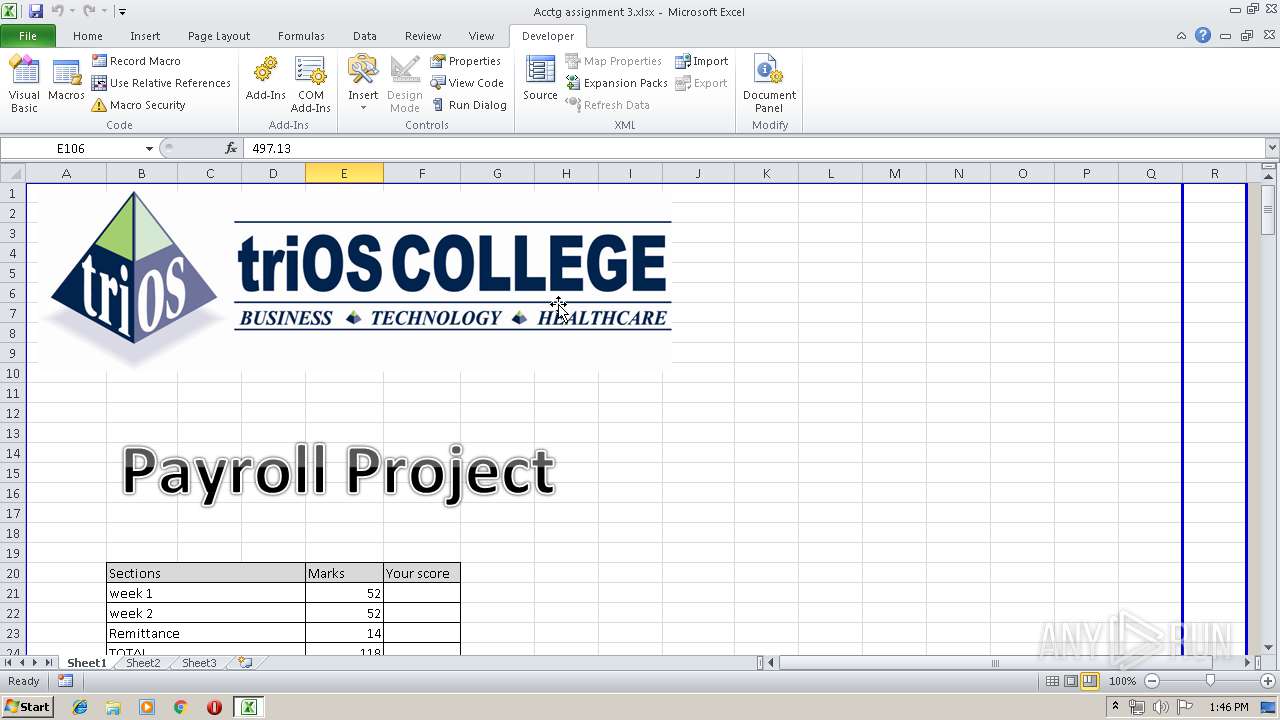Zoom in with the plus button
Viewport: 1280px width, 720px height.
tap(1268, 681)
